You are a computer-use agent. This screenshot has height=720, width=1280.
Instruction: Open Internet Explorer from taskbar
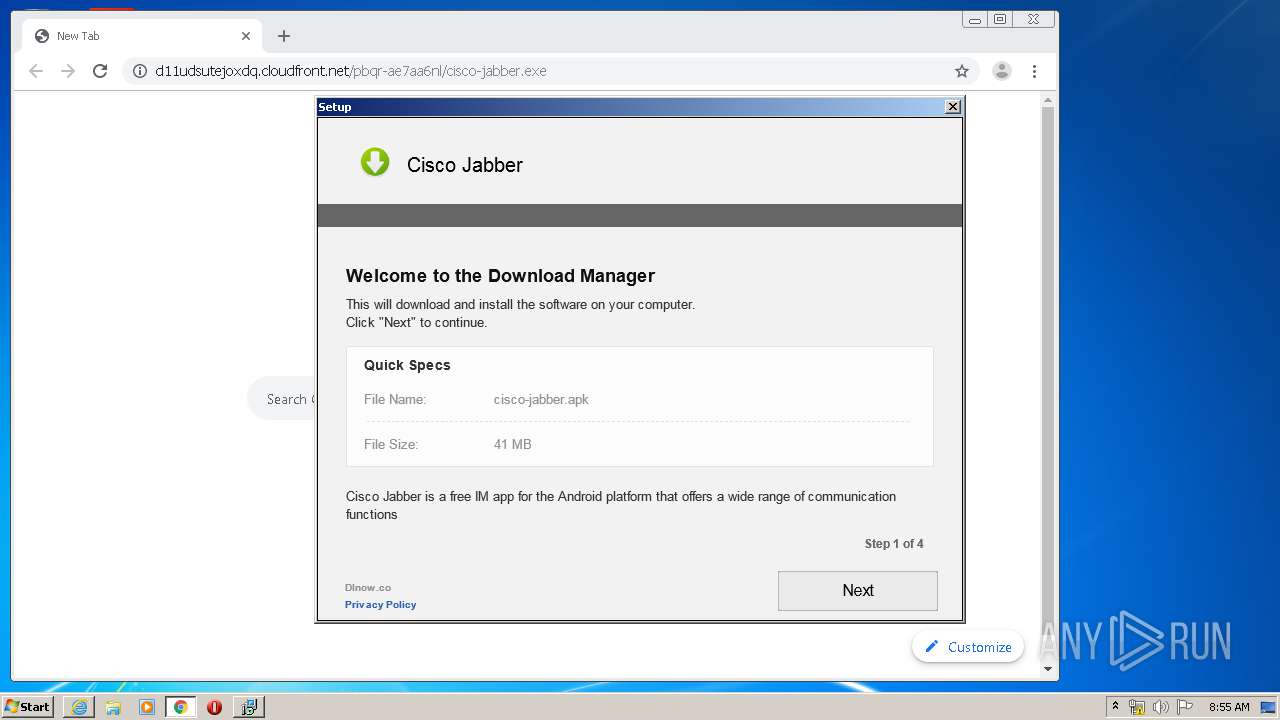pyautogui.click(x=79, y=707)
